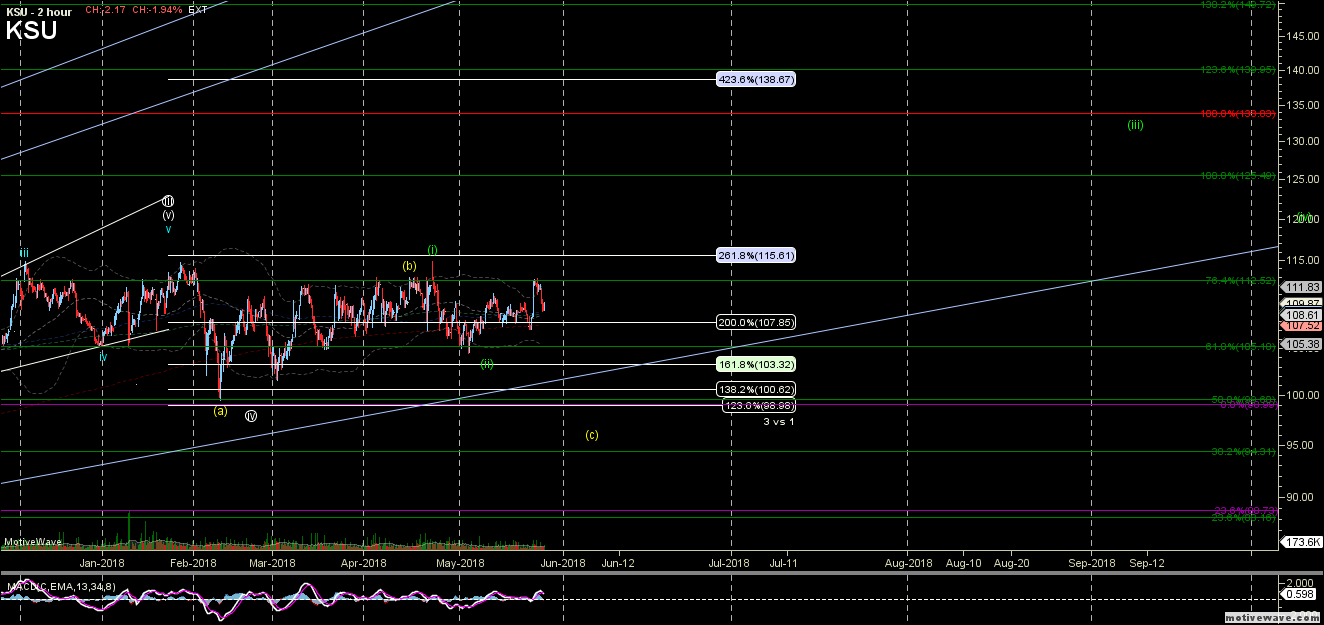Click the Aug-2018 date axis label
The width and height of the screenshot is (1324, 625).
(909, 563)
